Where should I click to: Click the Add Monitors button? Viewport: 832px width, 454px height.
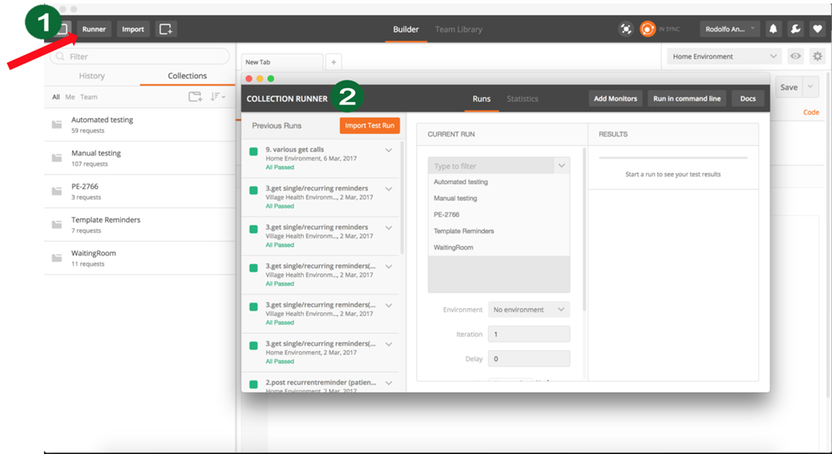tap(616, 99)
